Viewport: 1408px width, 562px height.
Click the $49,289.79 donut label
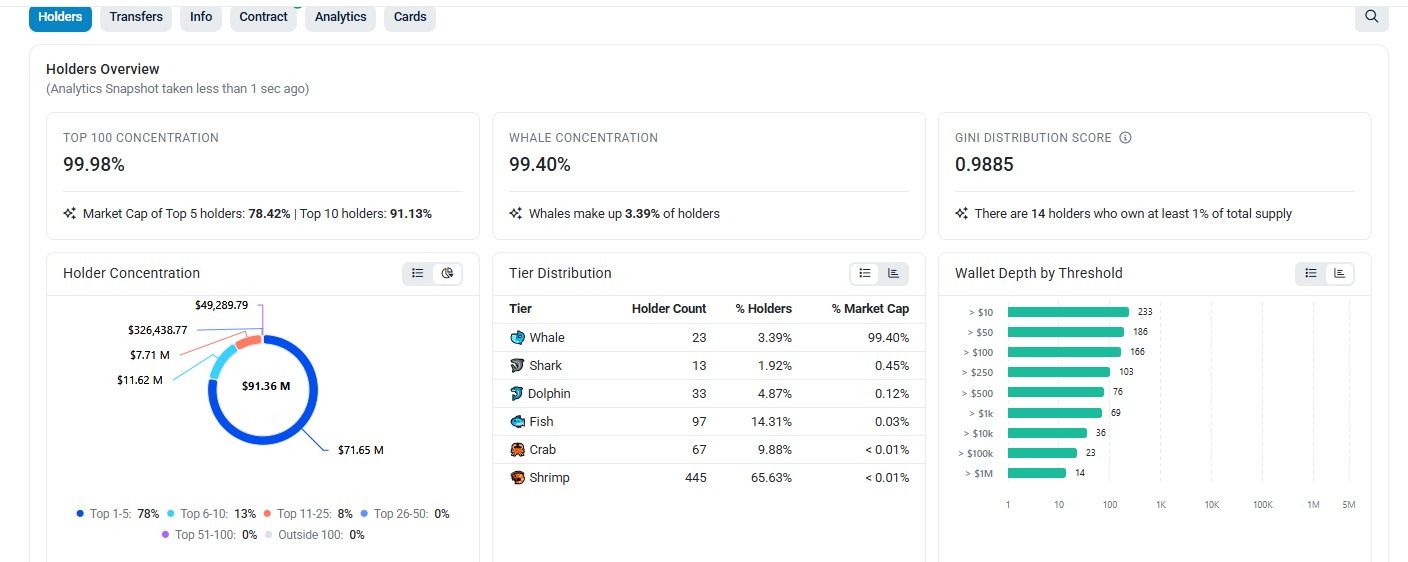(222, 305)
